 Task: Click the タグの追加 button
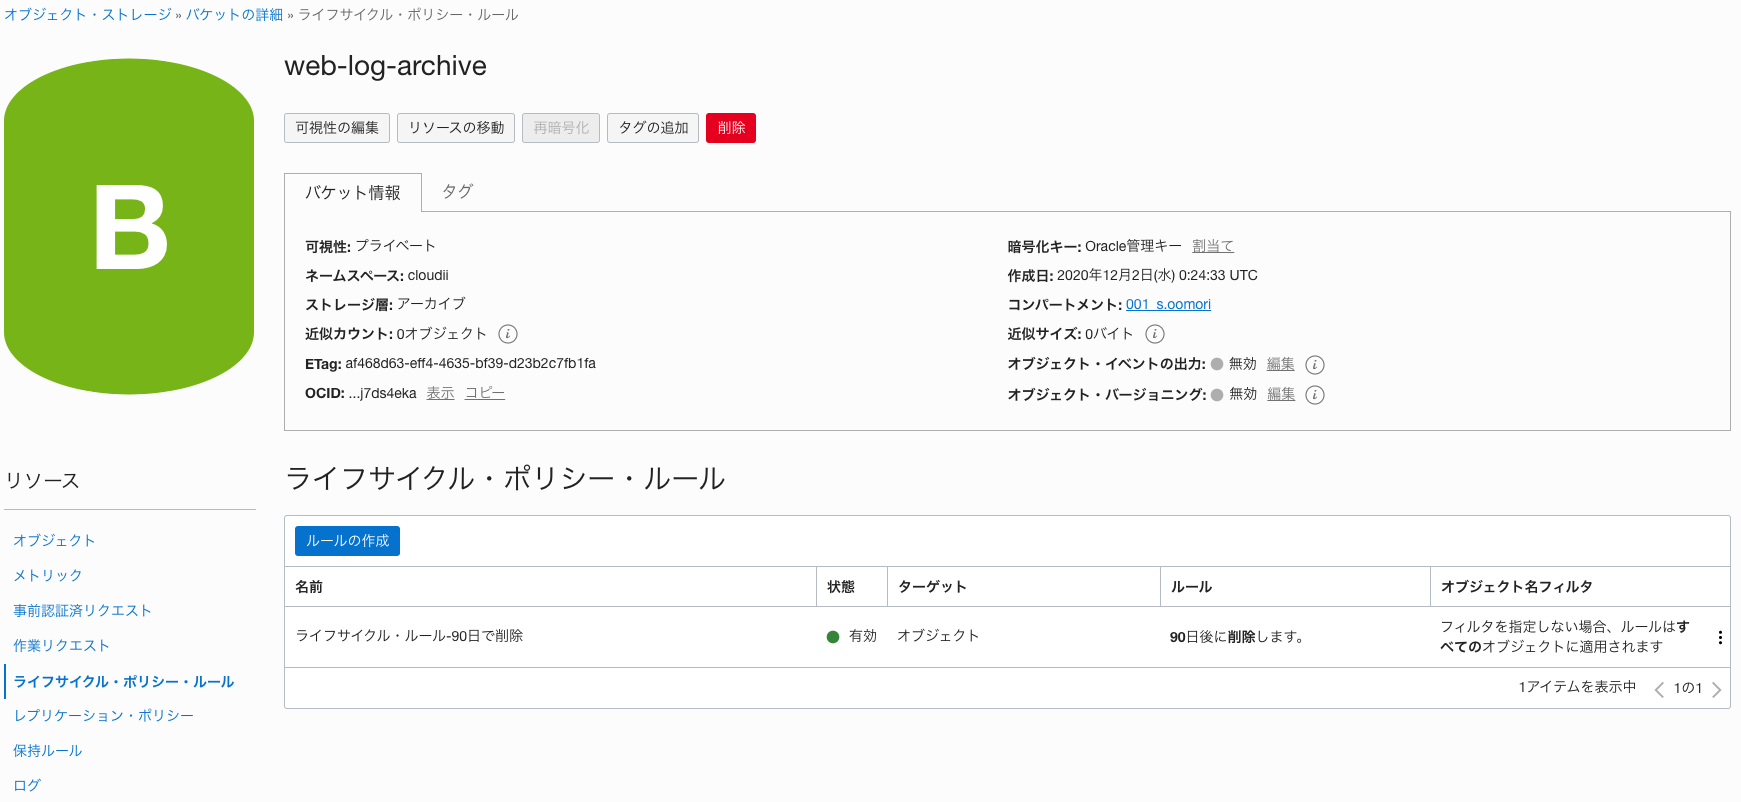653,128
